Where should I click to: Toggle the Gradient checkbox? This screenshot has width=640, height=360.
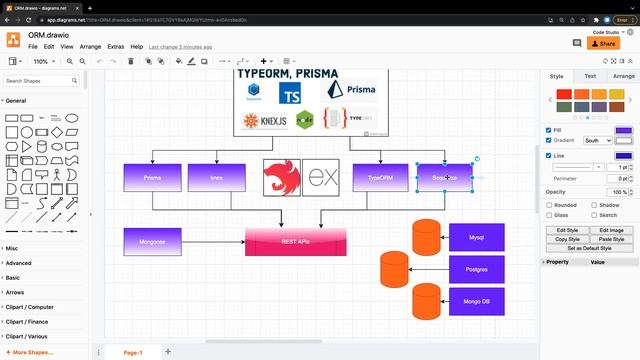click(x=549, y=140)
